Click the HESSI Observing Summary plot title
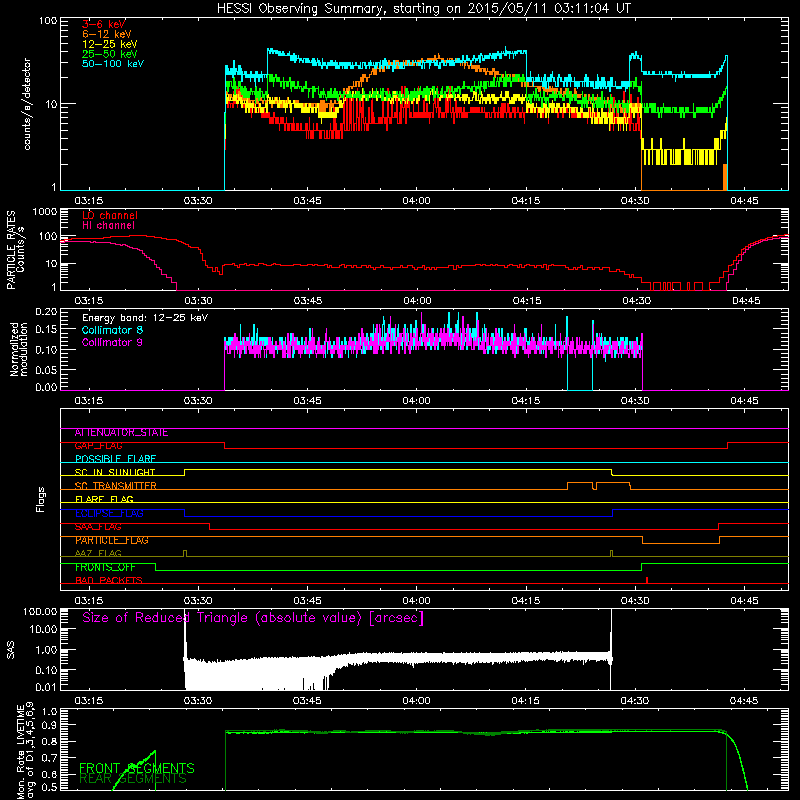This screenshot has width=800, height=800. (424, 9)
